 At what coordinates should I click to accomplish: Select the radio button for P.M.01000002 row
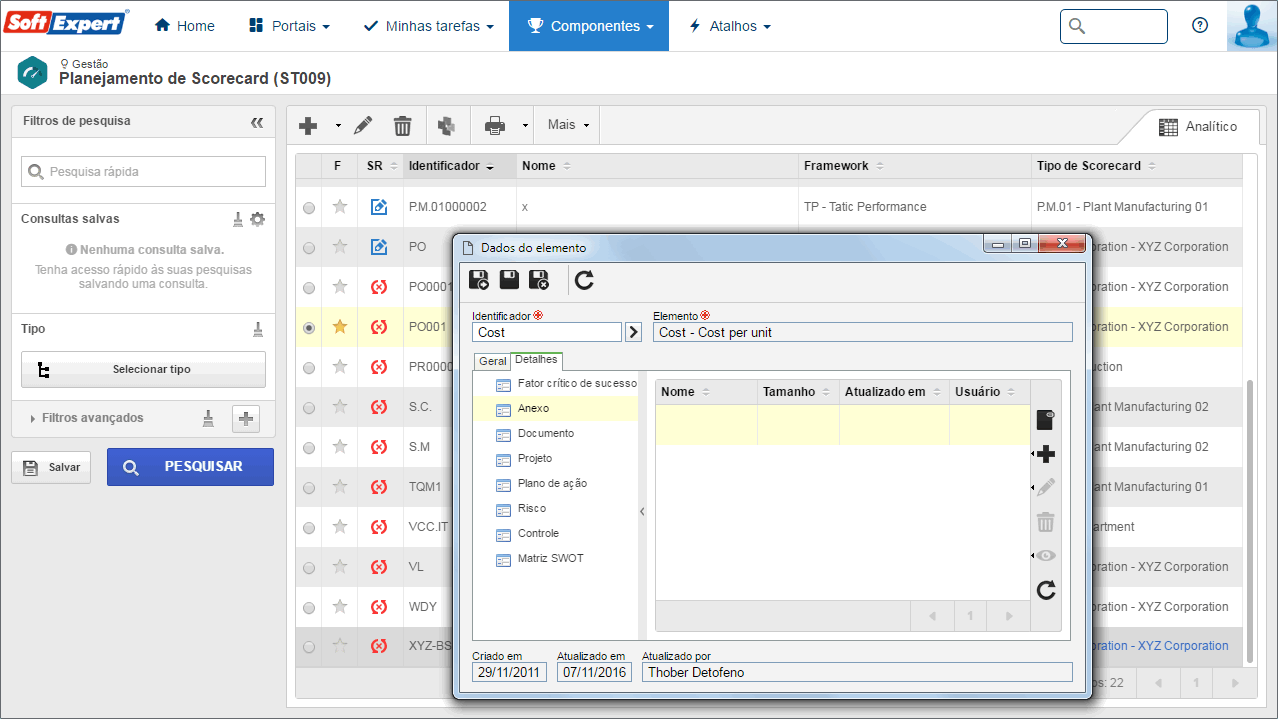click(x=309, y=207)
